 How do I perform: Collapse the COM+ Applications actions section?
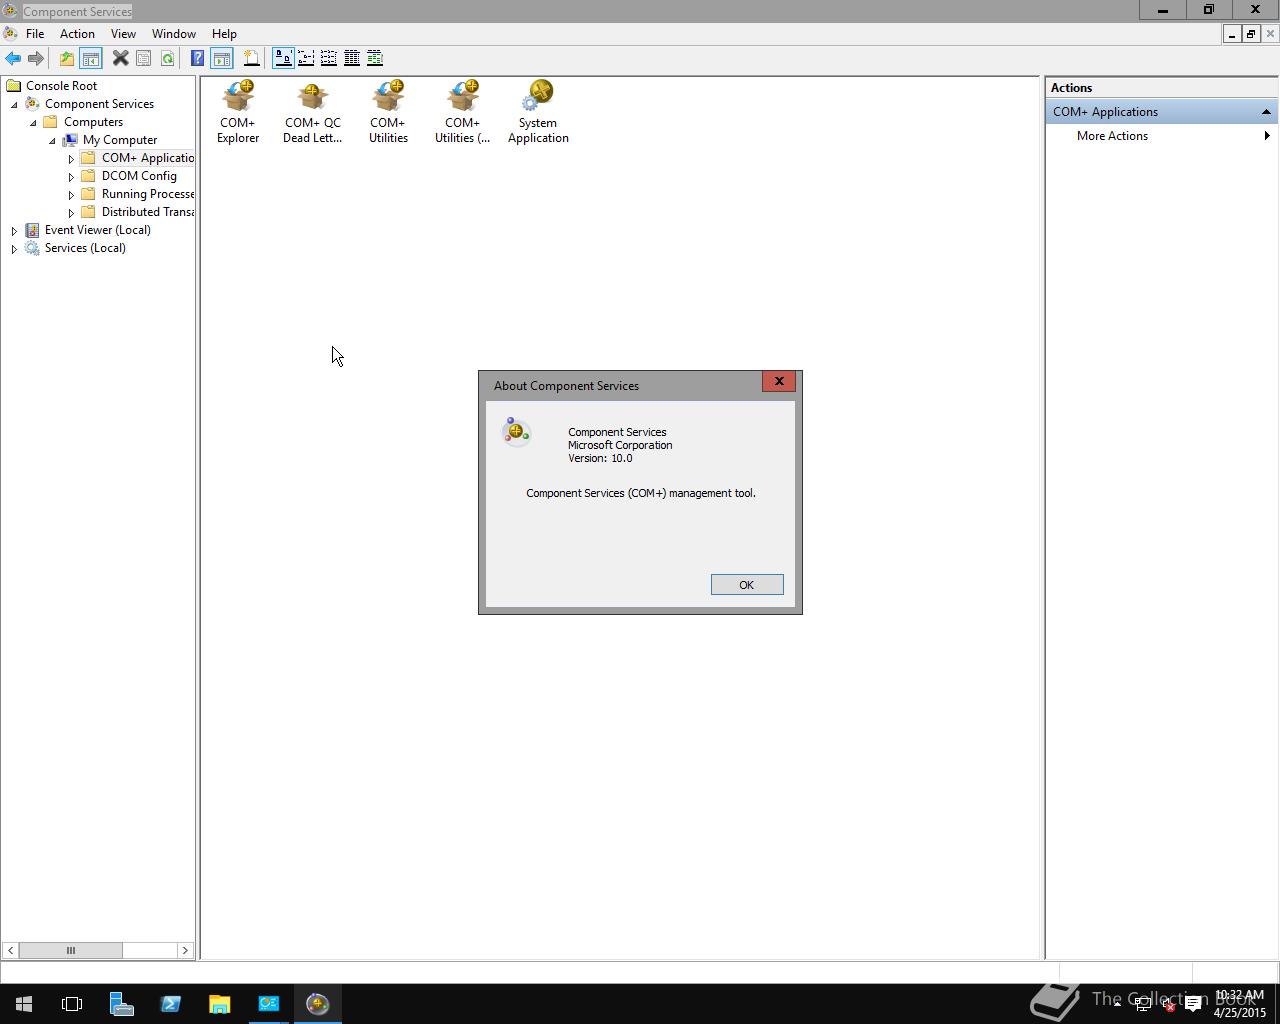(1266, 112)
